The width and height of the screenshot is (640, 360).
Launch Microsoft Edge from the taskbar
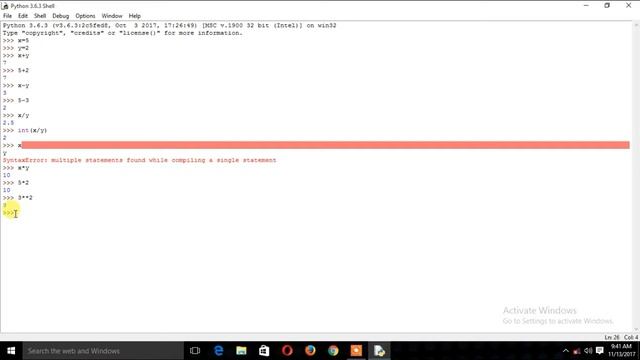pos(218,351)
